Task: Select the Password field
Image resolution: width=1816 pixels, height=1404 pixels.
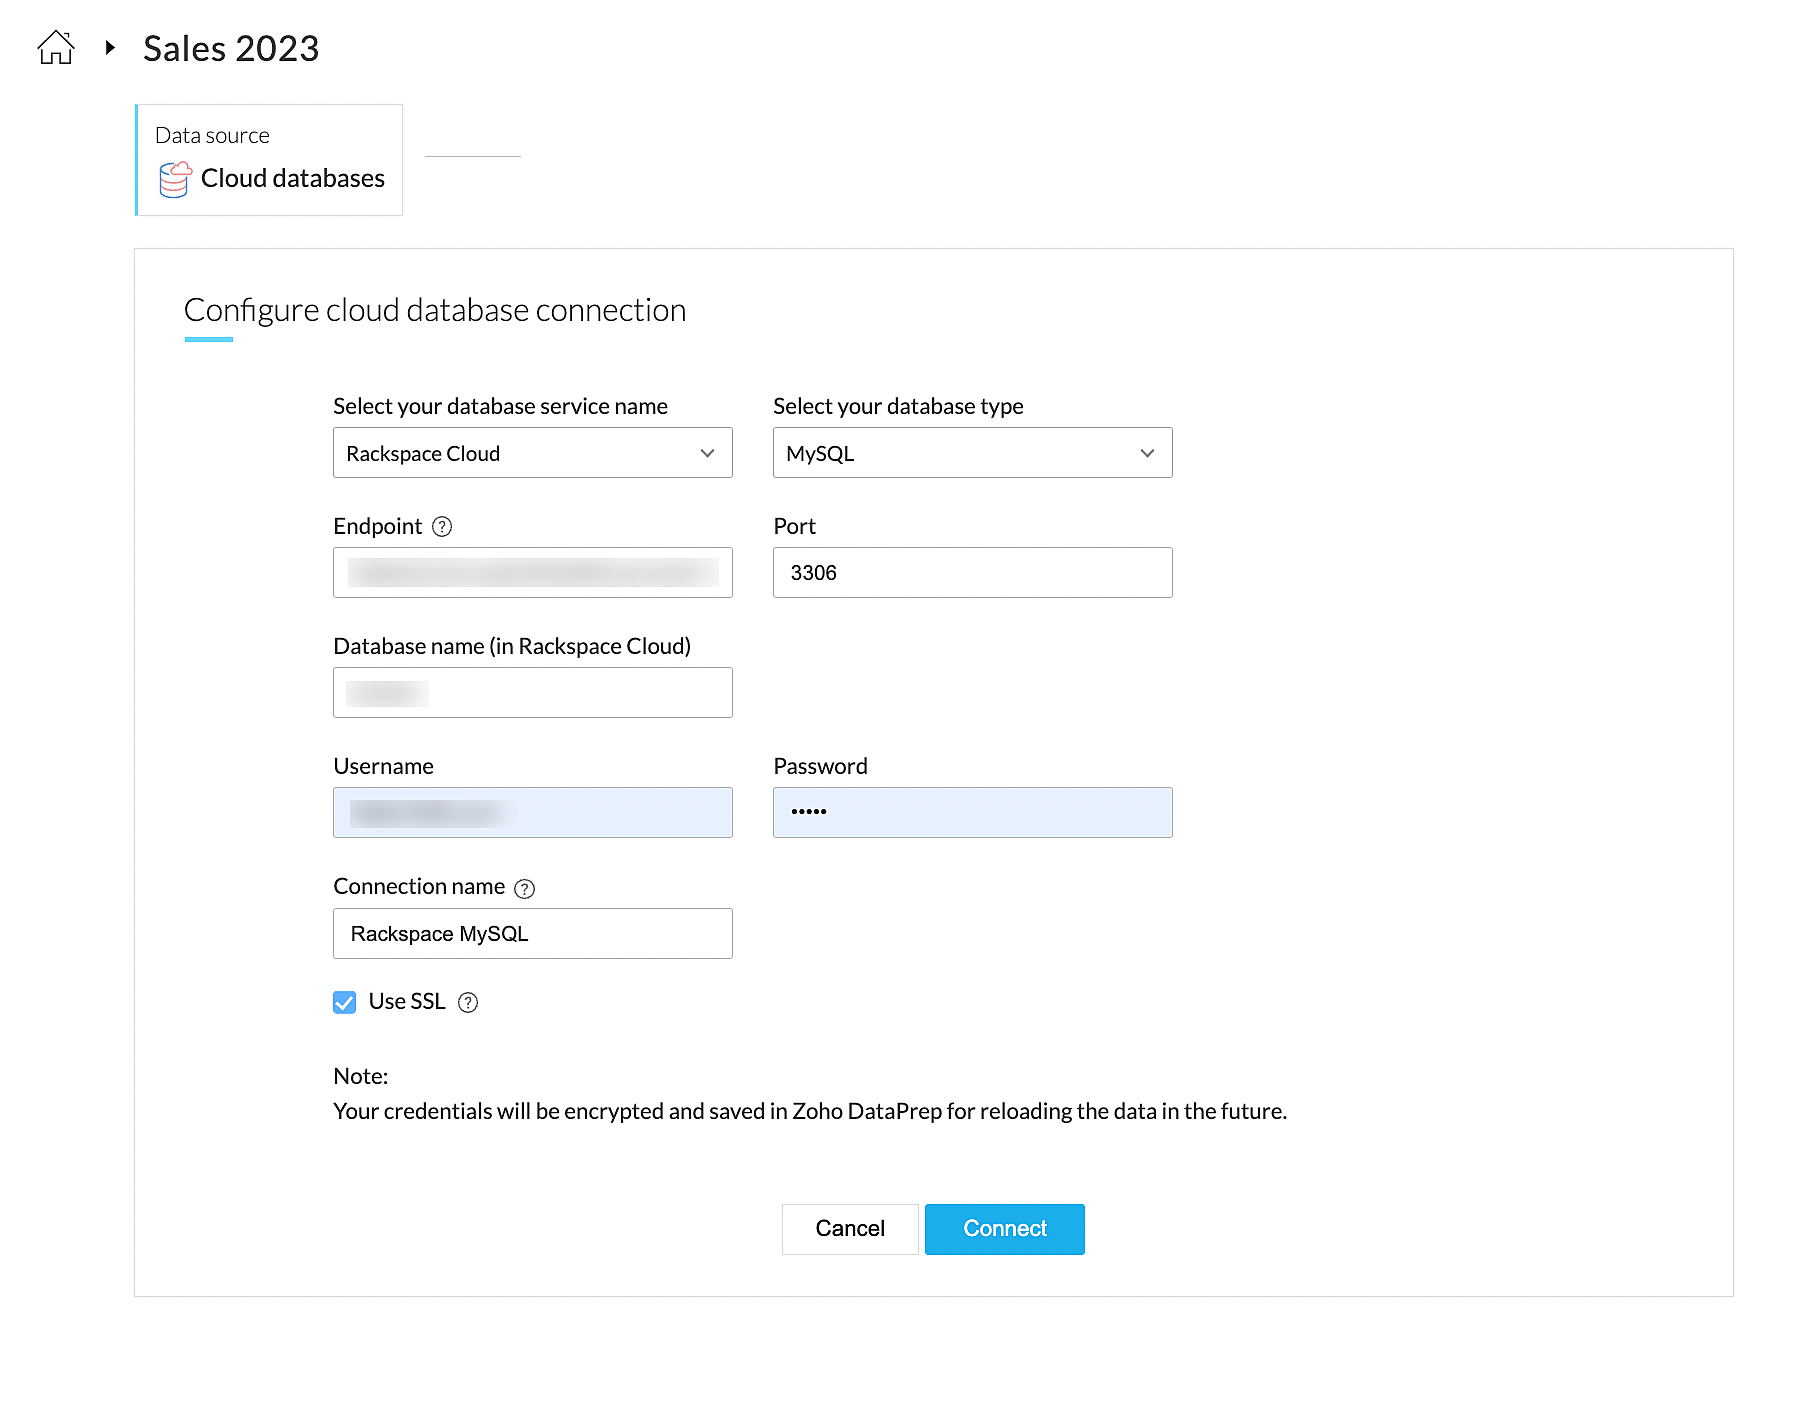Action: (x=971, y=813)
